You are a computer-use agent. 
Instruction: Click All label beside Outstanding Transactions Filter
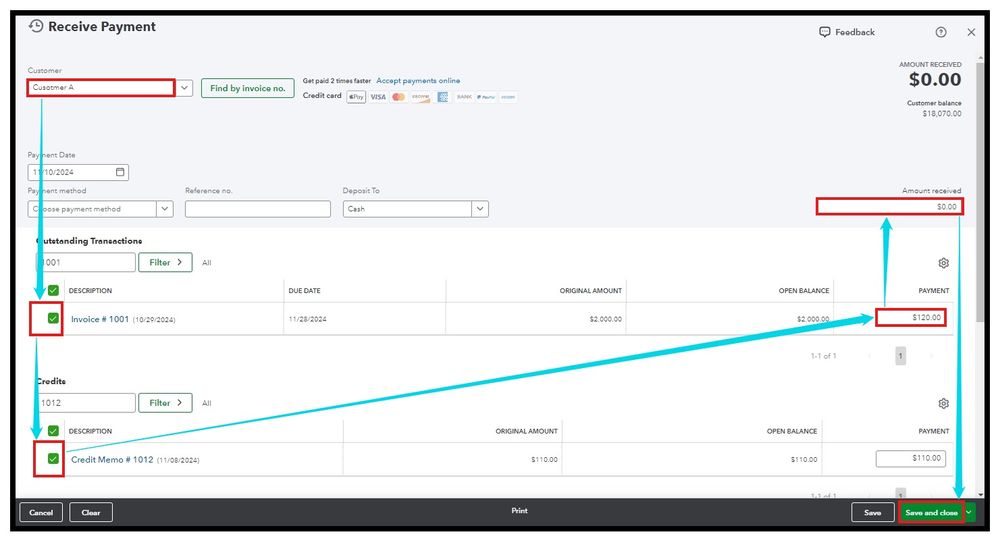tap(207, 263)
